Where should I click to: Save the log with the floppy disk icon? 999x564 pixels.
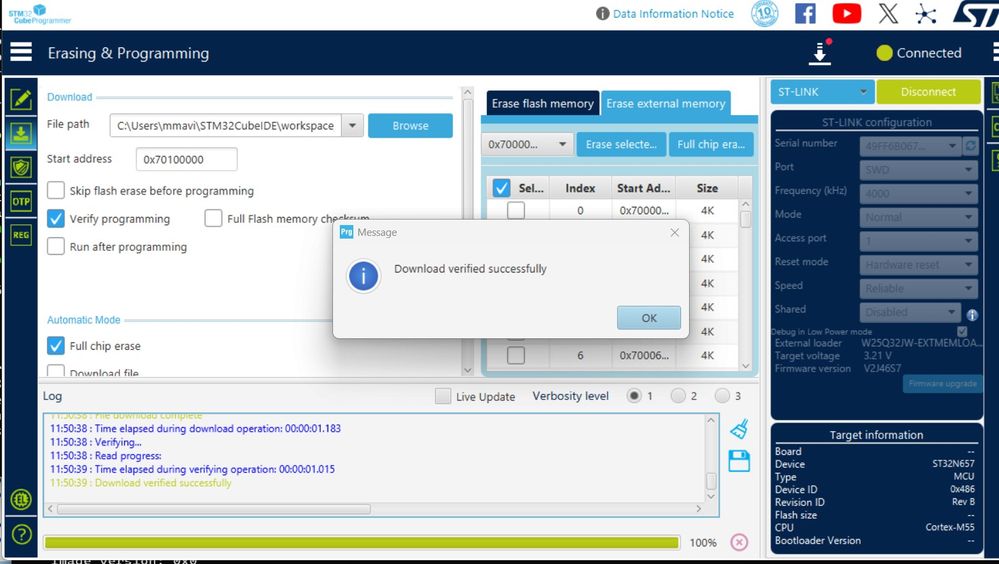click(739, 461)
